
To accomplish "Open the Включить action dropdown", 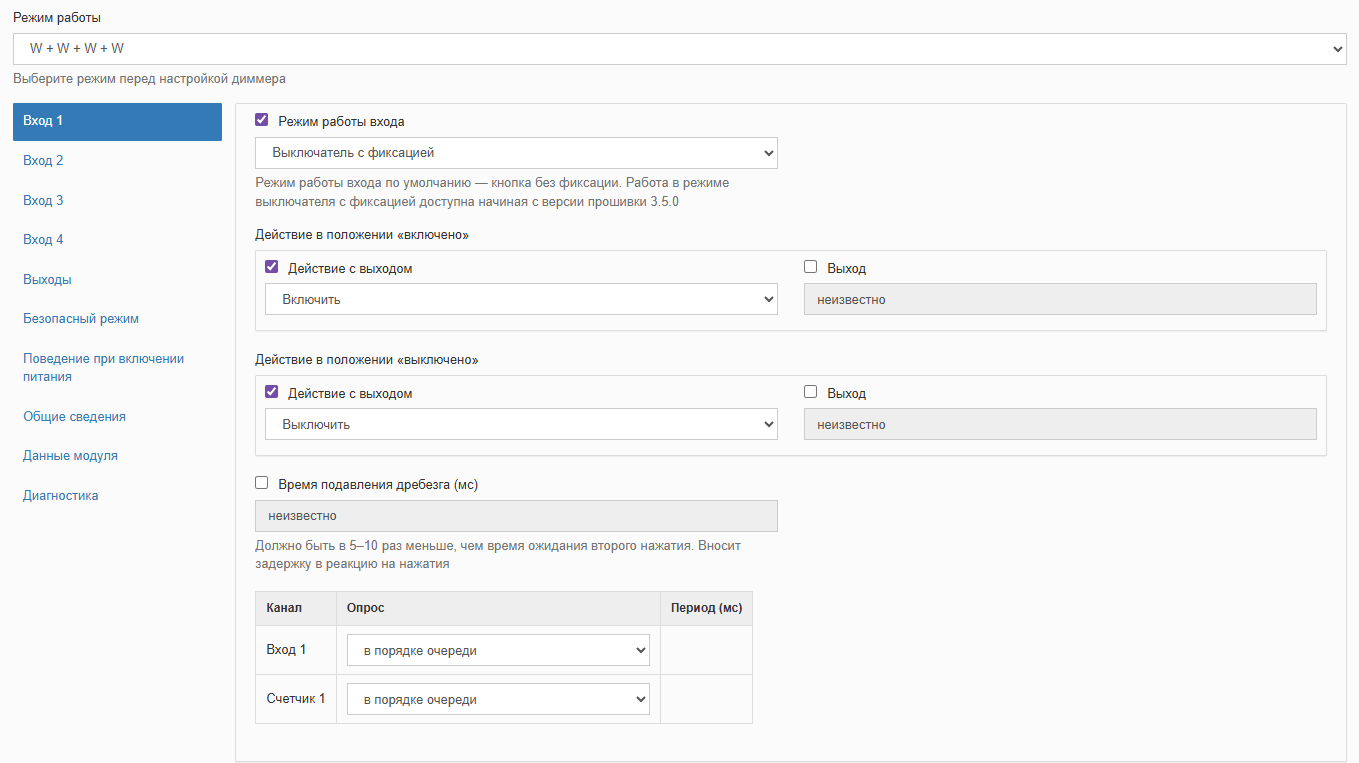I will click(x=520, y=299).
